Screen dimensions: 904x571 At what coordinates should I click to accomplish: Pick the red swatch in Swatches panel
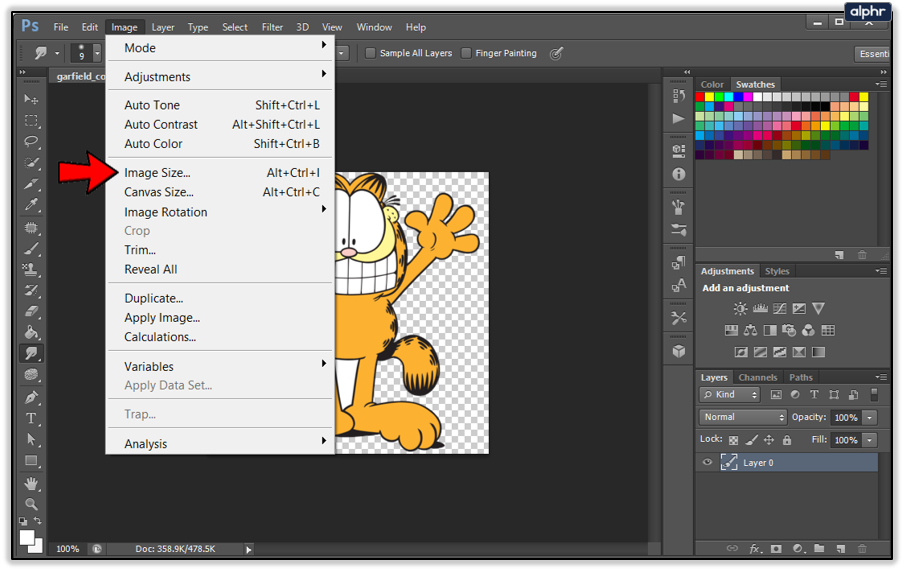tap(701, 97)
